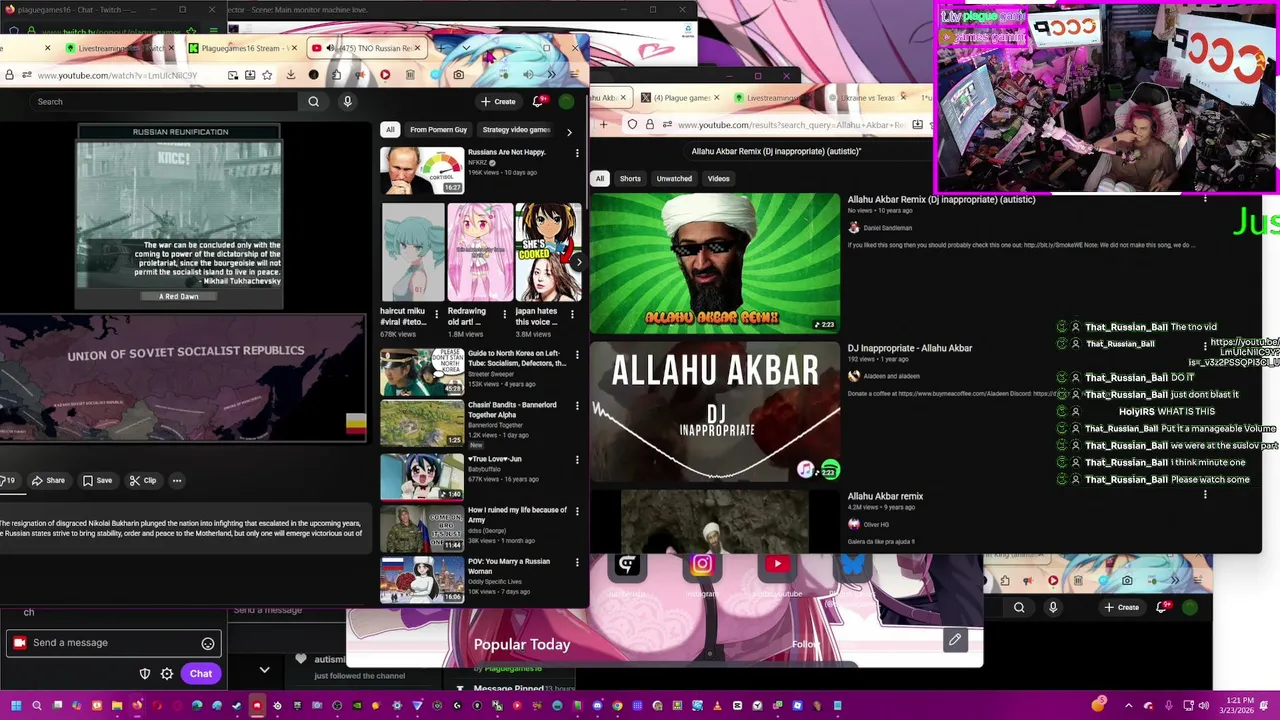This screenshot has height=720, width=1280.
Task: Open 'Guide to North Korea' video thumbnail
Action: point(422,373)
